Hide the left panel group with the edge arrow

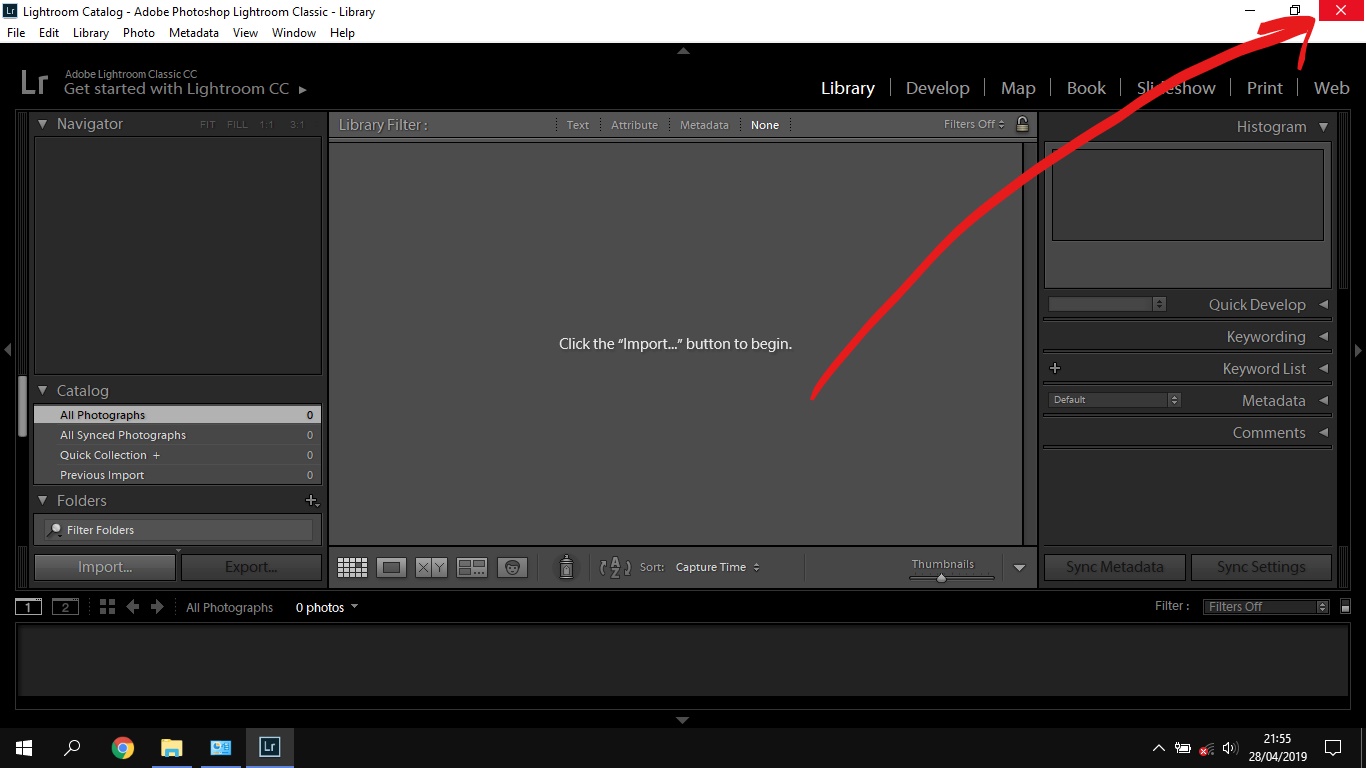click(x=7, y=350)
